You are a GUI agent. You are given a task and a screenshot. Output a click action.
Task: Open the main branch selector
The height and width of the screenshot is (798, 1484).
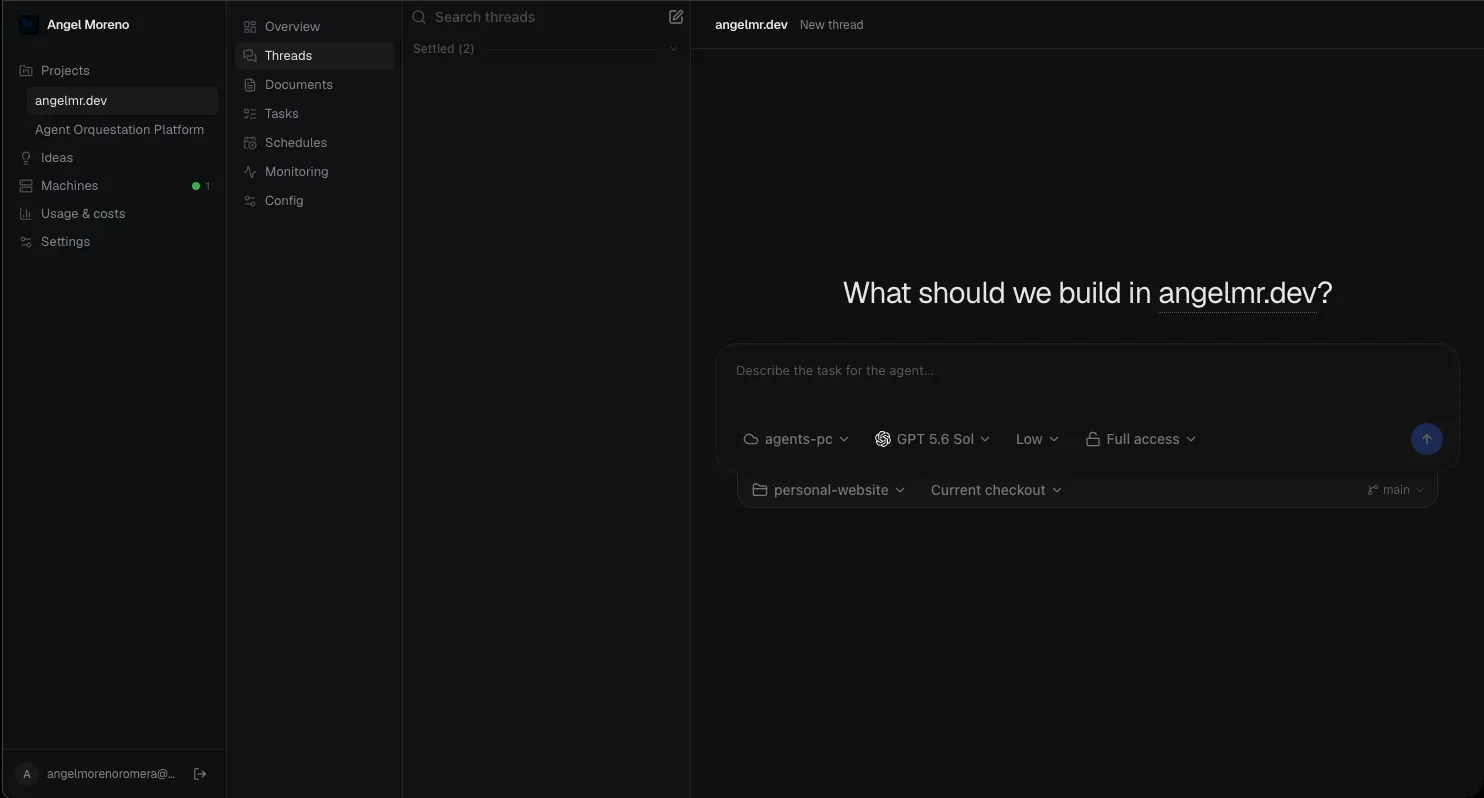pyautogui.click(x=1395, y=490)
